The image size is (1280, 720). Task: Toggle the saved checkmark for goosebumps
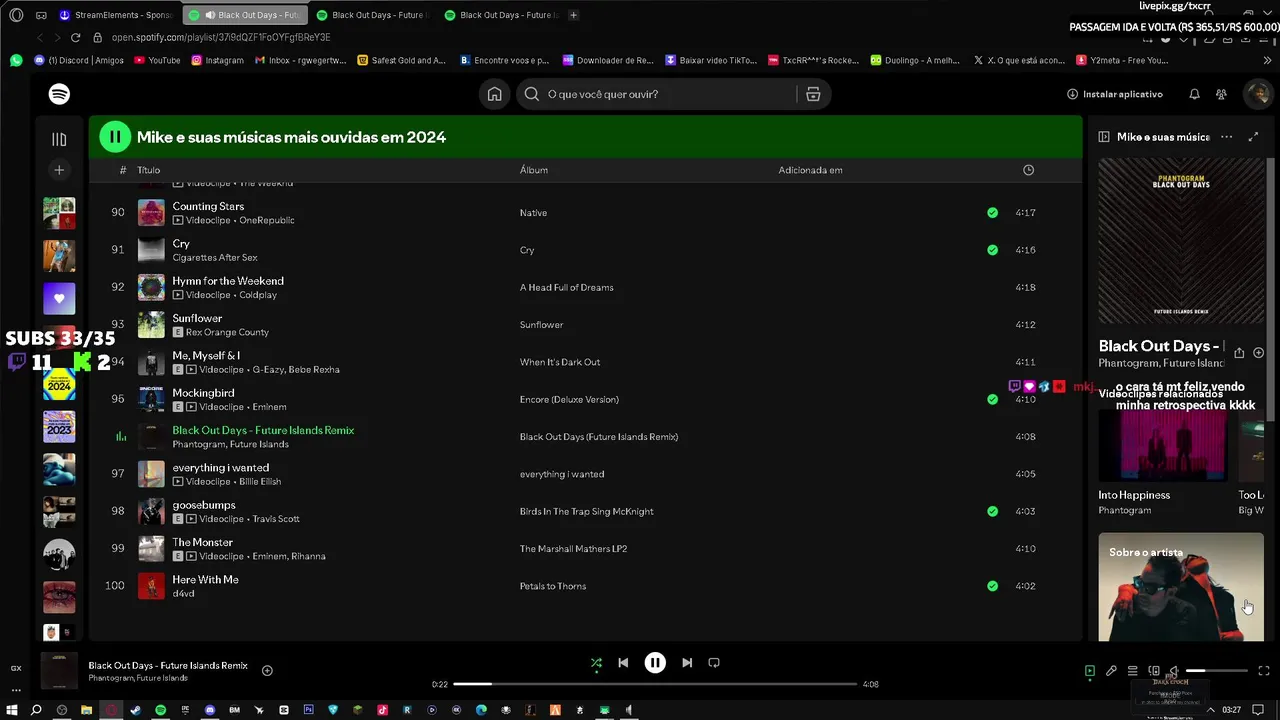point(992,511)
